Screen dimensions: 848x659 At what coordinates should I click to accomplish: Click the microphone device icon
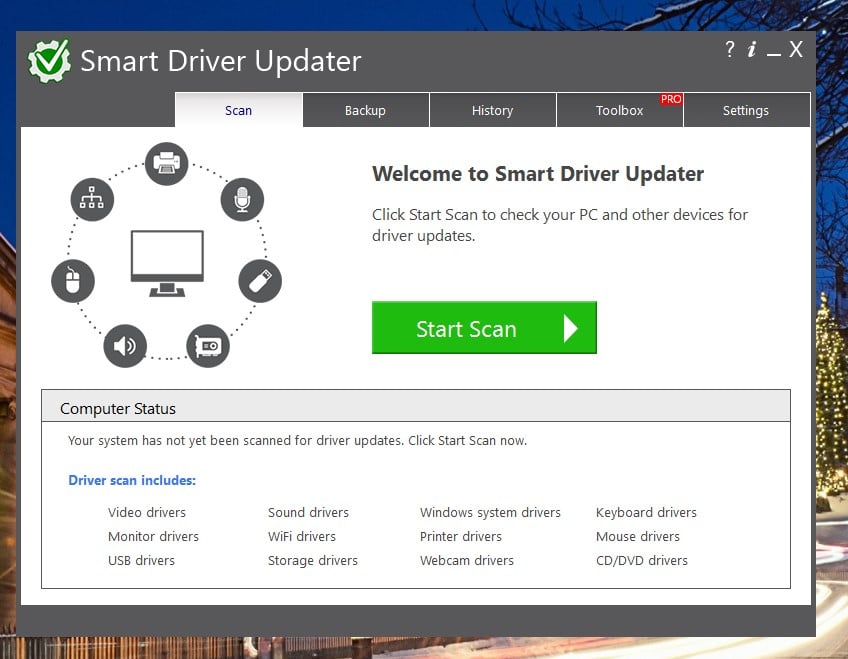[x=242, y=199]
